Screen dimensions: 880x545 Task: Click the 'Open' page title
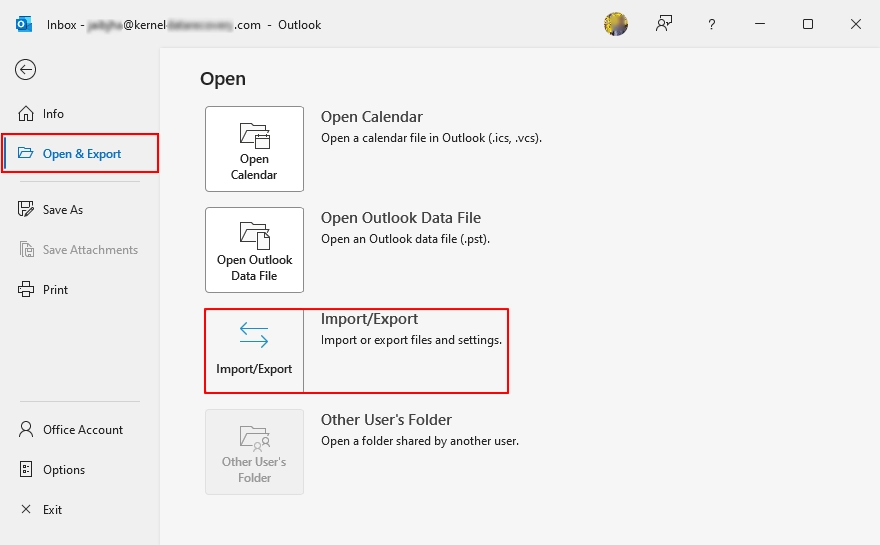223,79
